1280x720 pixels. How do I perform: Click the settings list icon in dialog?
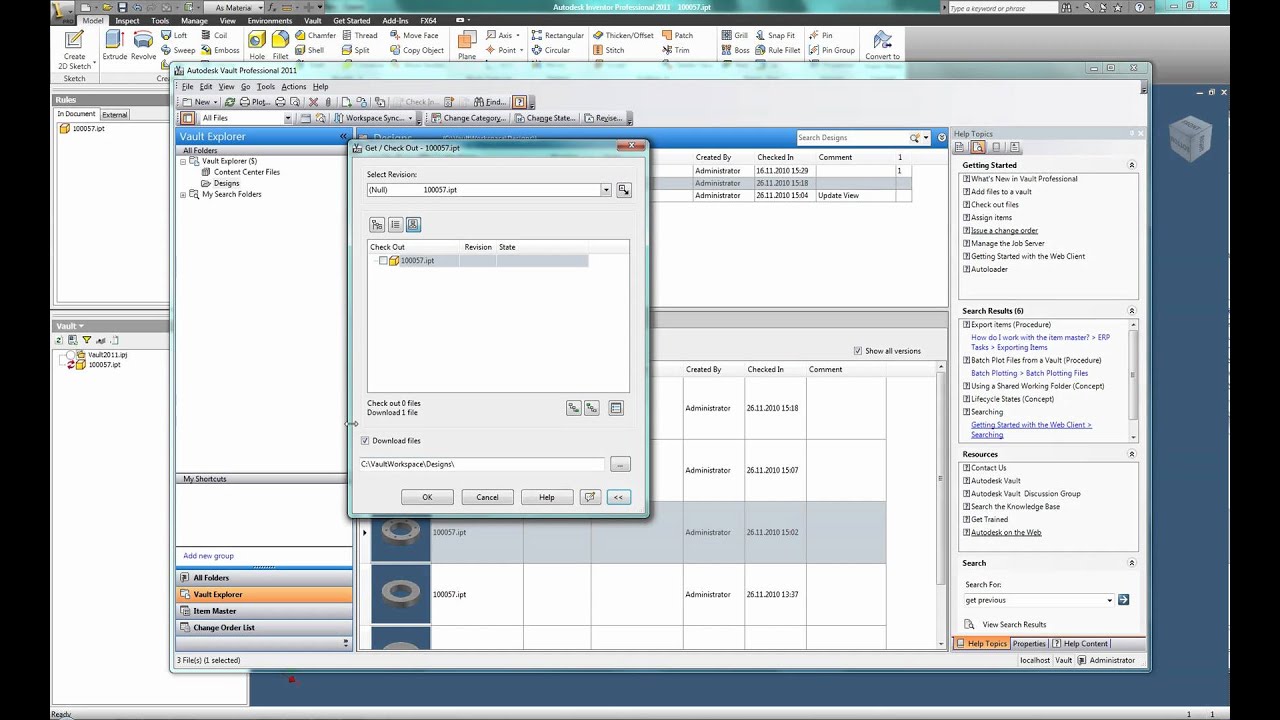[x=616, y=408]
